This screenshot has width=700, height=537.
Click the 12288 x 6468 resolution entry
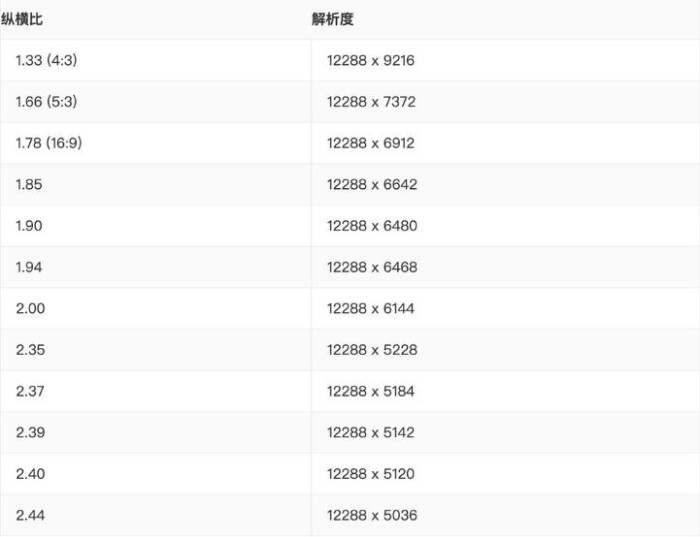(x=372, y=267)
